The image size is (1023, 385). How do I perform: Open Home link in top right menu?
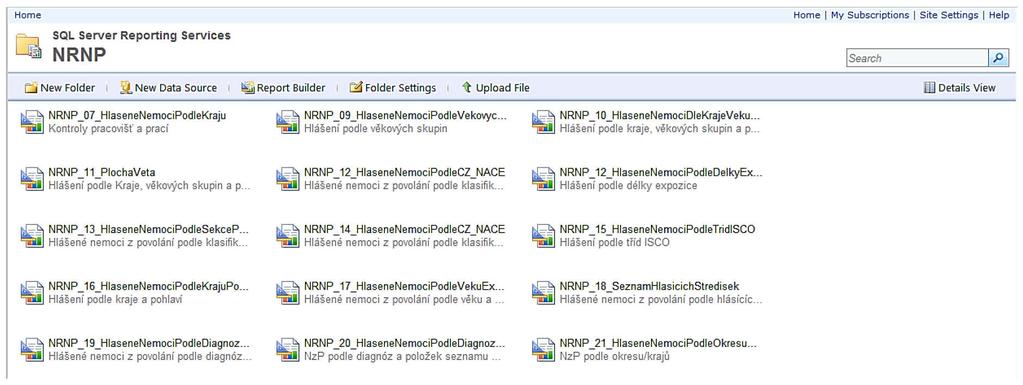807,15
